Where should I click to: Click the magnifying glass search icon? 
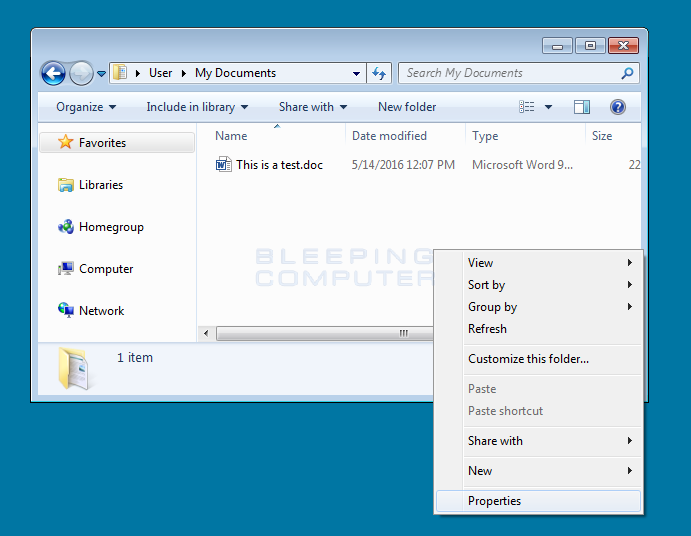point(627,73)
